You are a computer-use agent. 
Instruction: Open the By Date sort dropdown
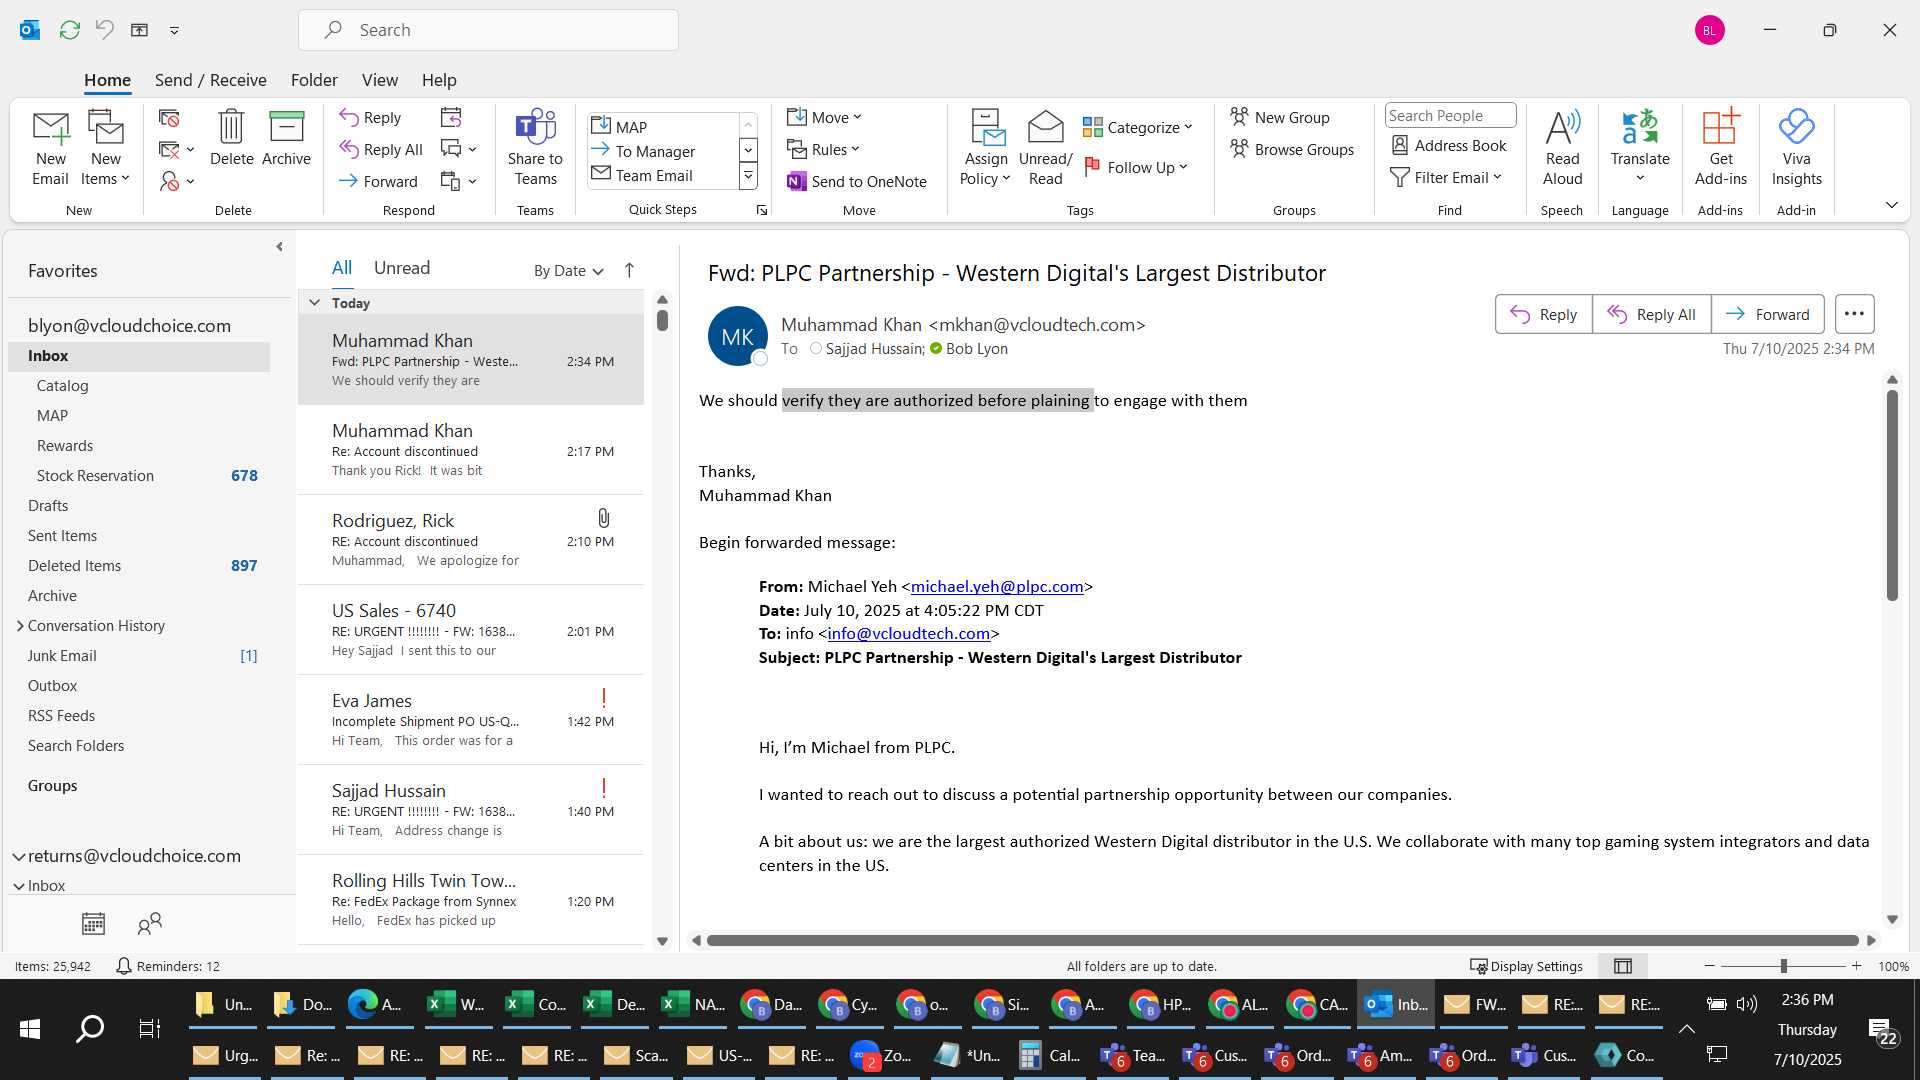[569, 270]
